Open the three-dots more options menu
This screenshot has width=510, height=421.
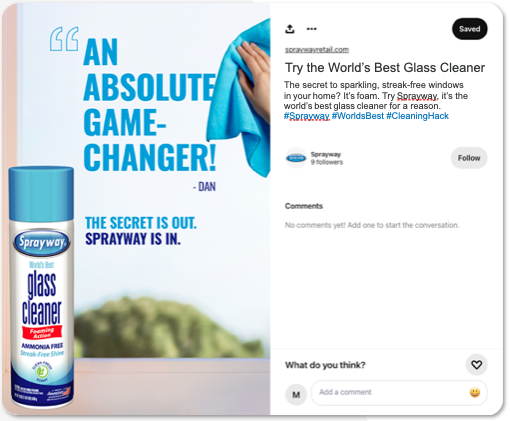click(311, 29)
